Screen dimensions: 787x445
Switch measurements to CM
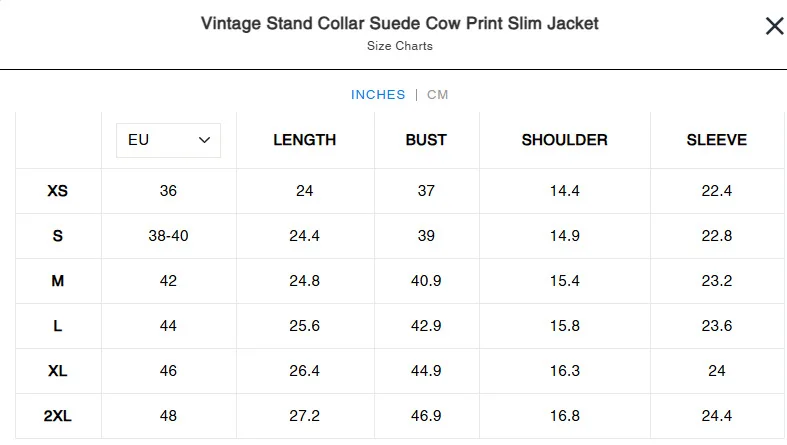point(438,95)
